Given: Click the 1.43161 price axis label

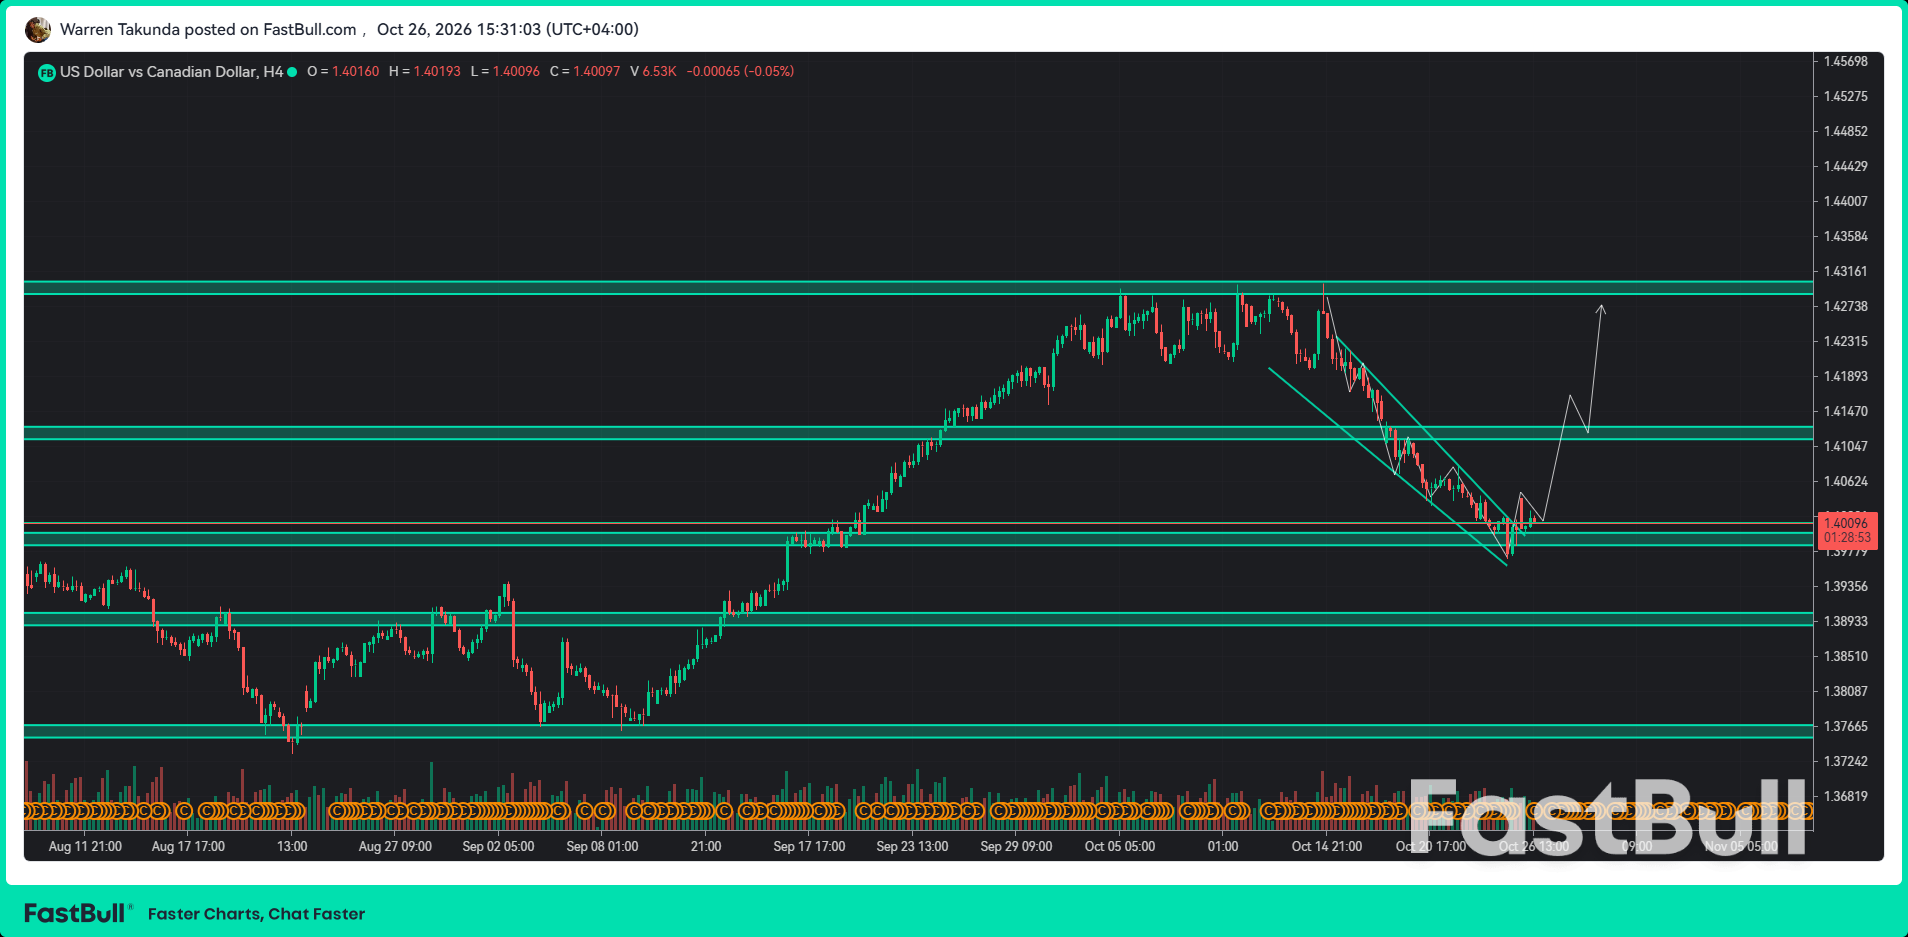Looking at the screenshot, I should [1845, 272].
